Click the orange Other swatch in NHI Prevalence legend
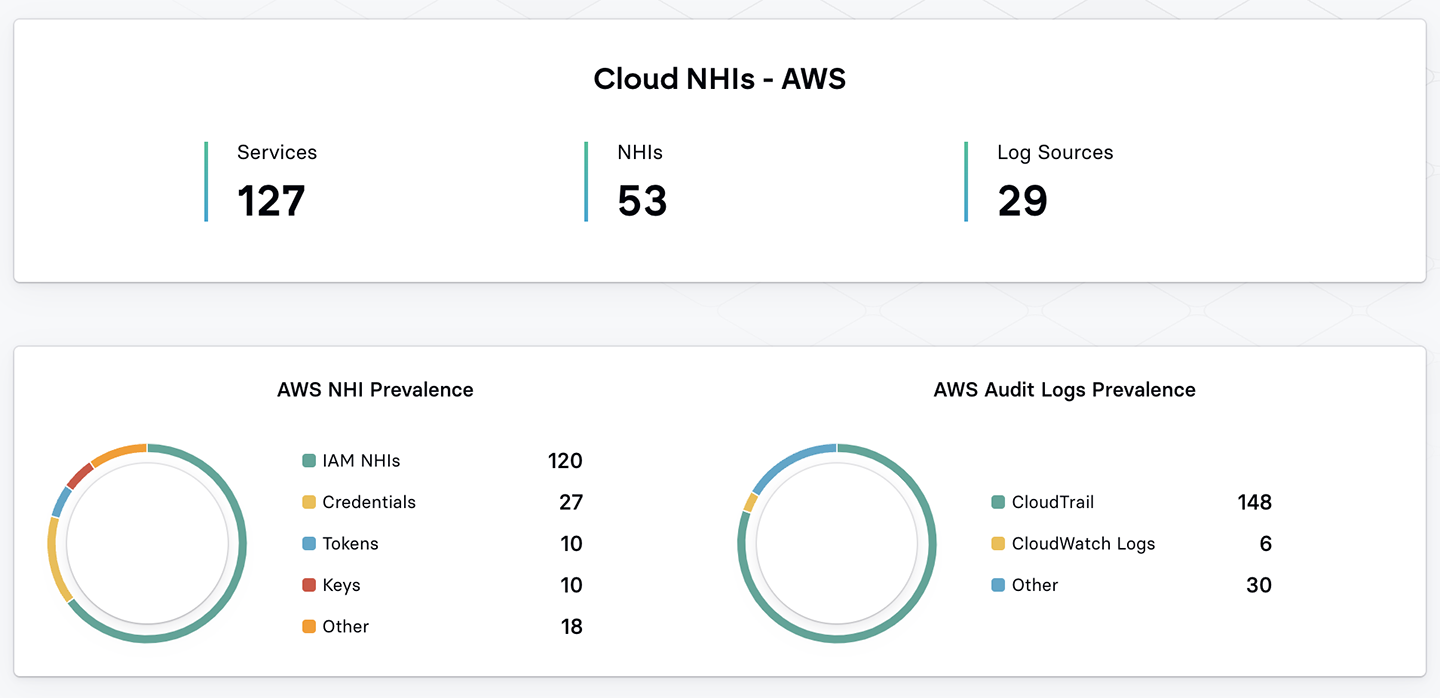 [x=309, y=627]
